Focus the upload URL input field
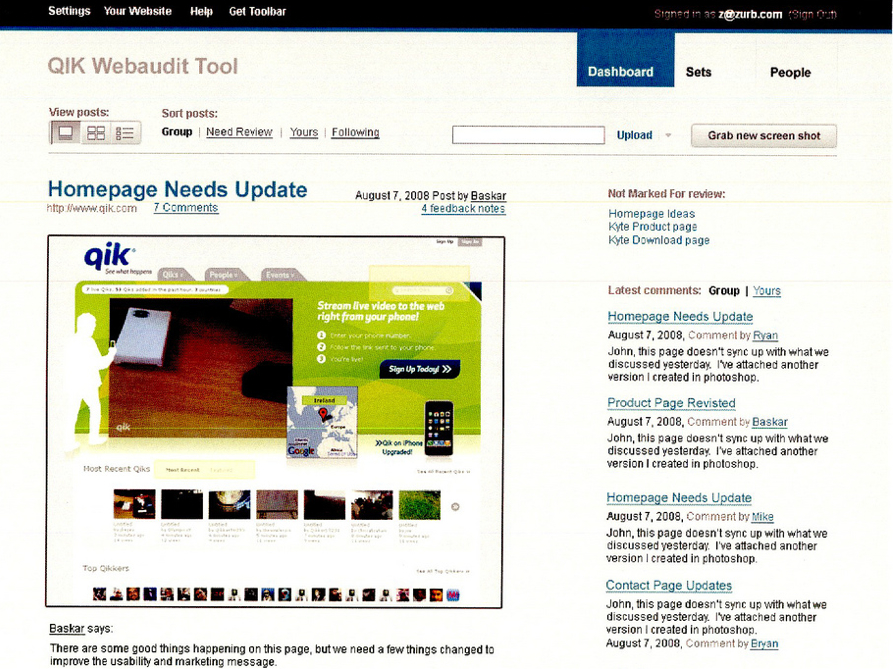 click(x=528, y=135)
